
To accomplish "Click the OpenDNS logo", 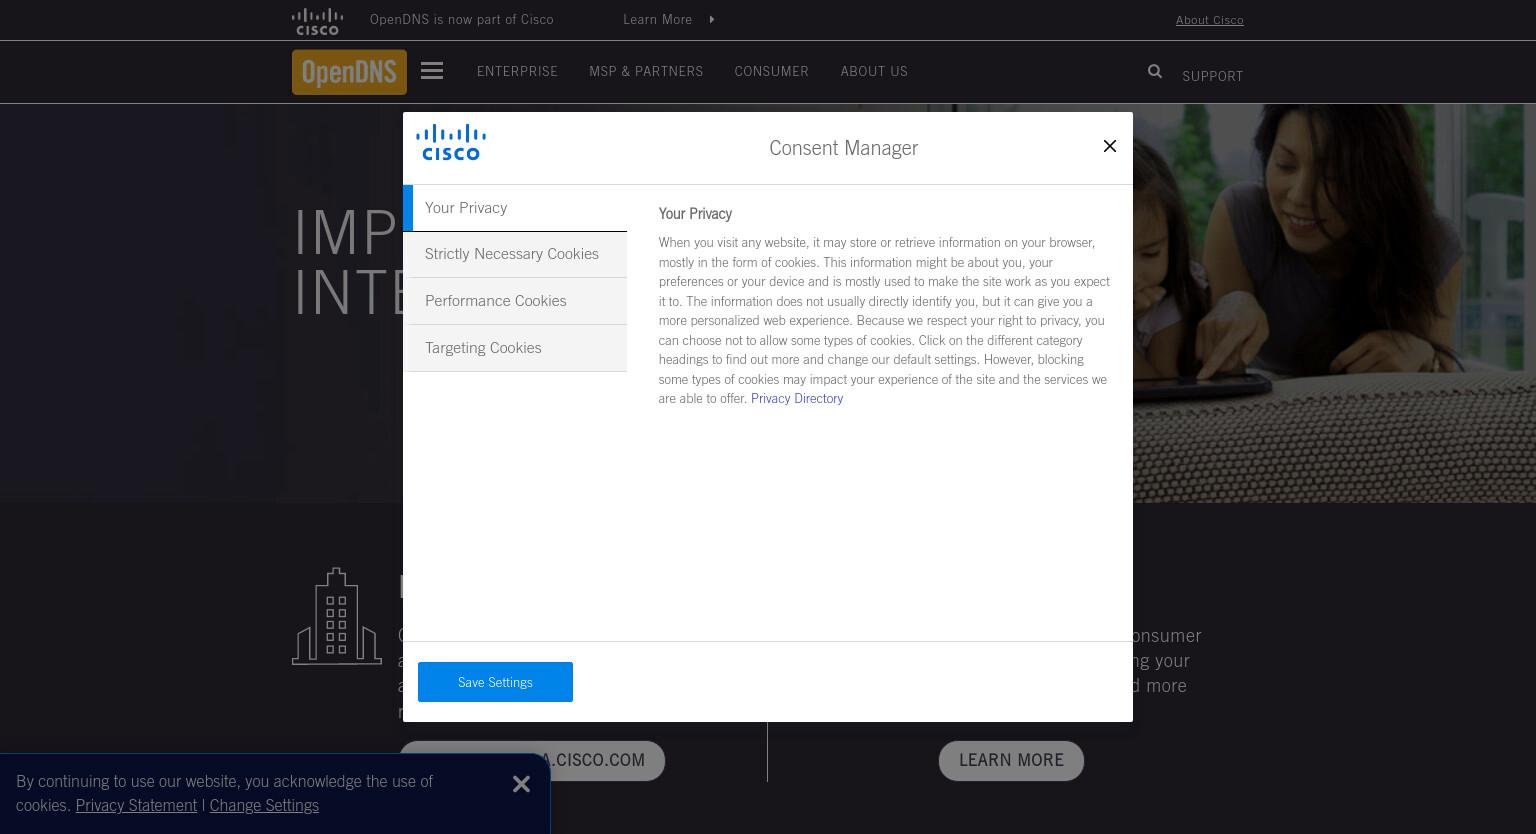I will point(349,72).
